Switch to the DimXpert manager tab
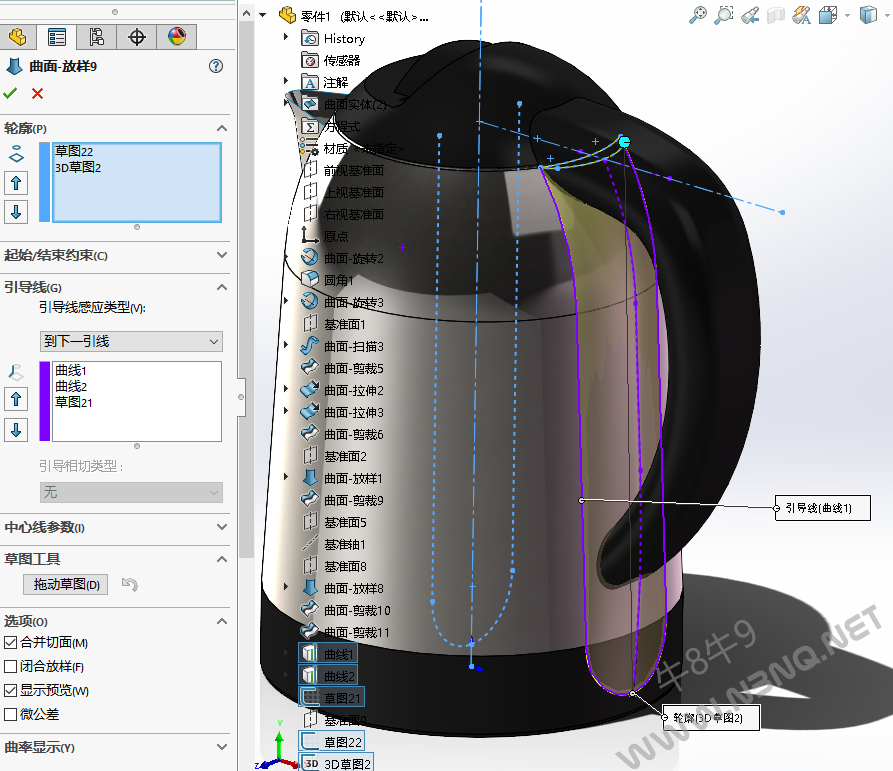 [137, 37]
